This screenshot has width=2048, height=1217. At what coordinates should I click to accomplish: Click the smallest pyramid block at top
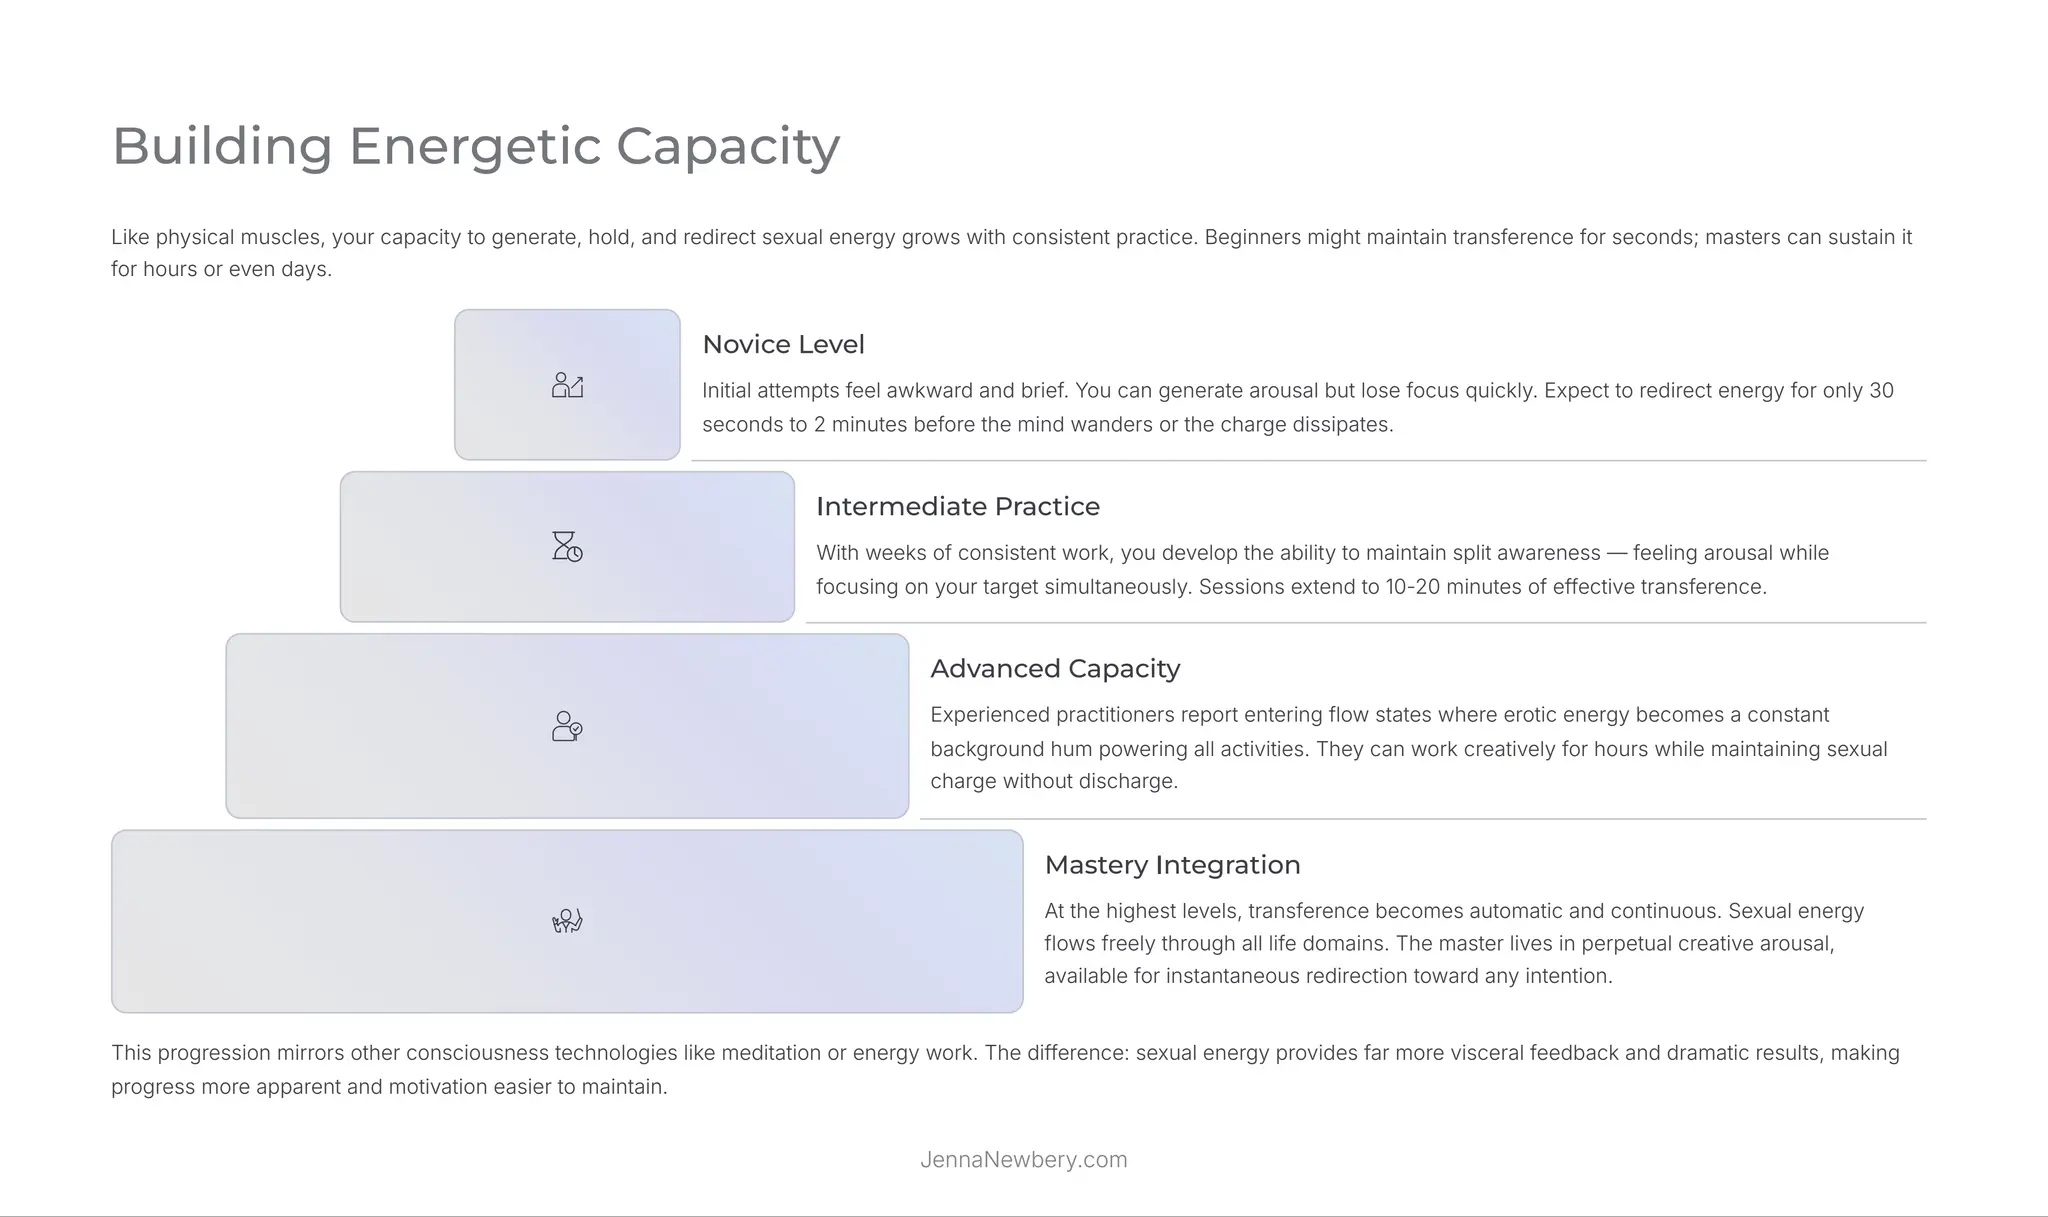coord(567,385)
